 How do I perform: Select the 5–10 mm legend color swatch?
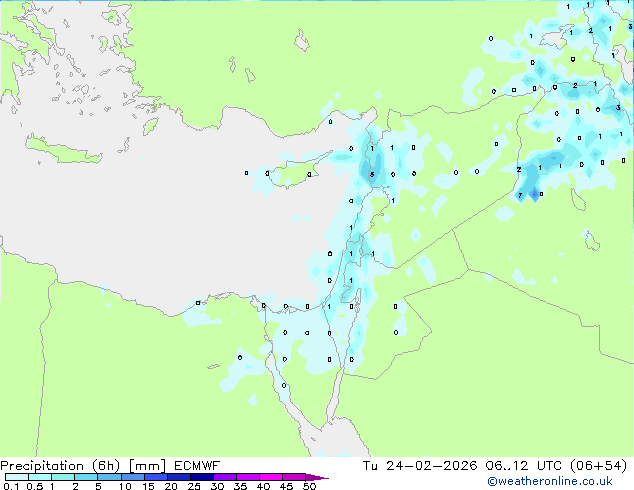click(x=109, y=477)
